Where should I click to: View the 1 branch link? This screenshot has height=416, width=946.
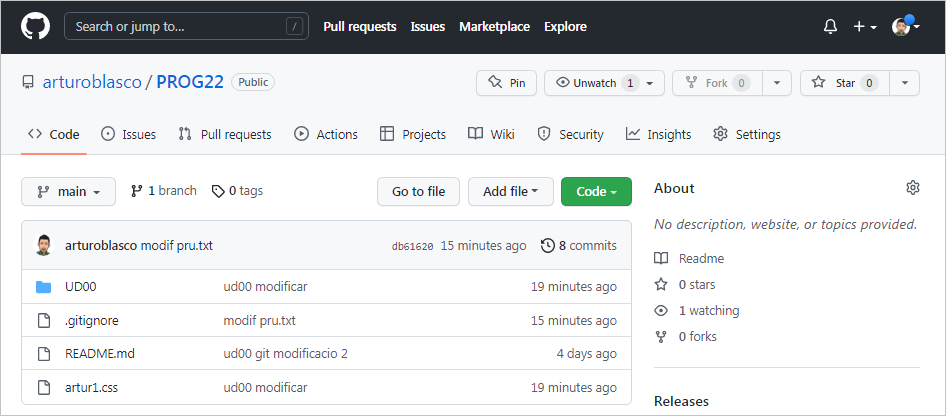click(163, 191)
